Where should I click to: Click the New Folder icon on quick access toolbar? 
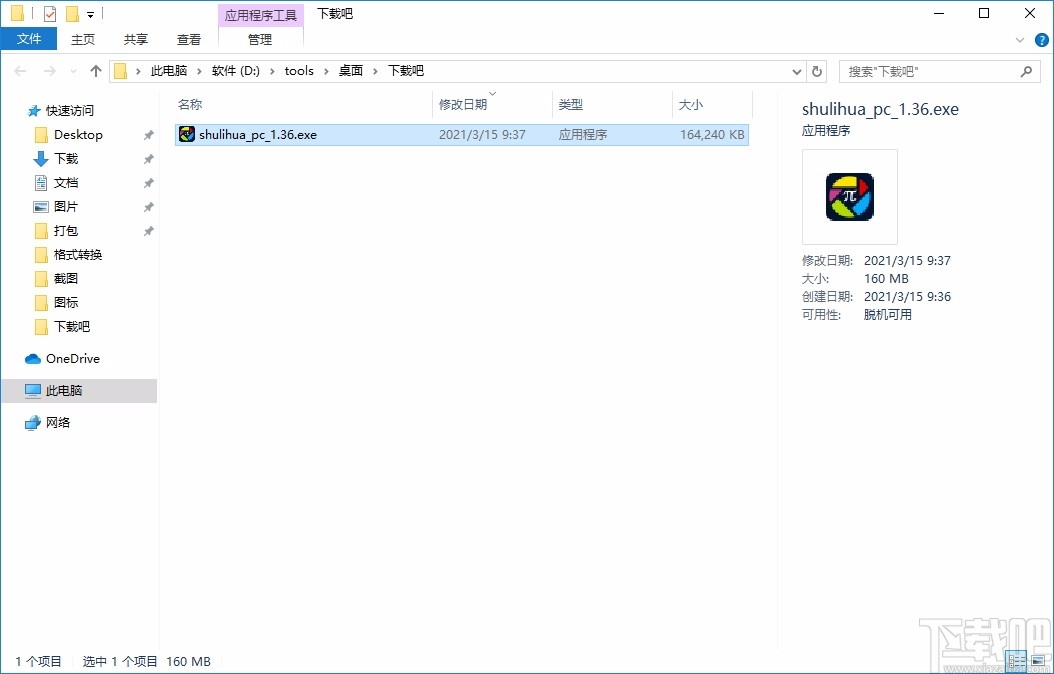pos(71,14)
